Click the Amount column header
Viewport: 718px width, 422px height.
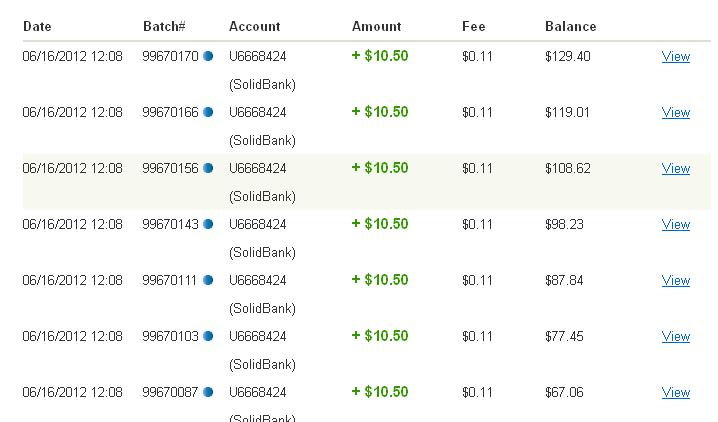(x=376, y=26)
